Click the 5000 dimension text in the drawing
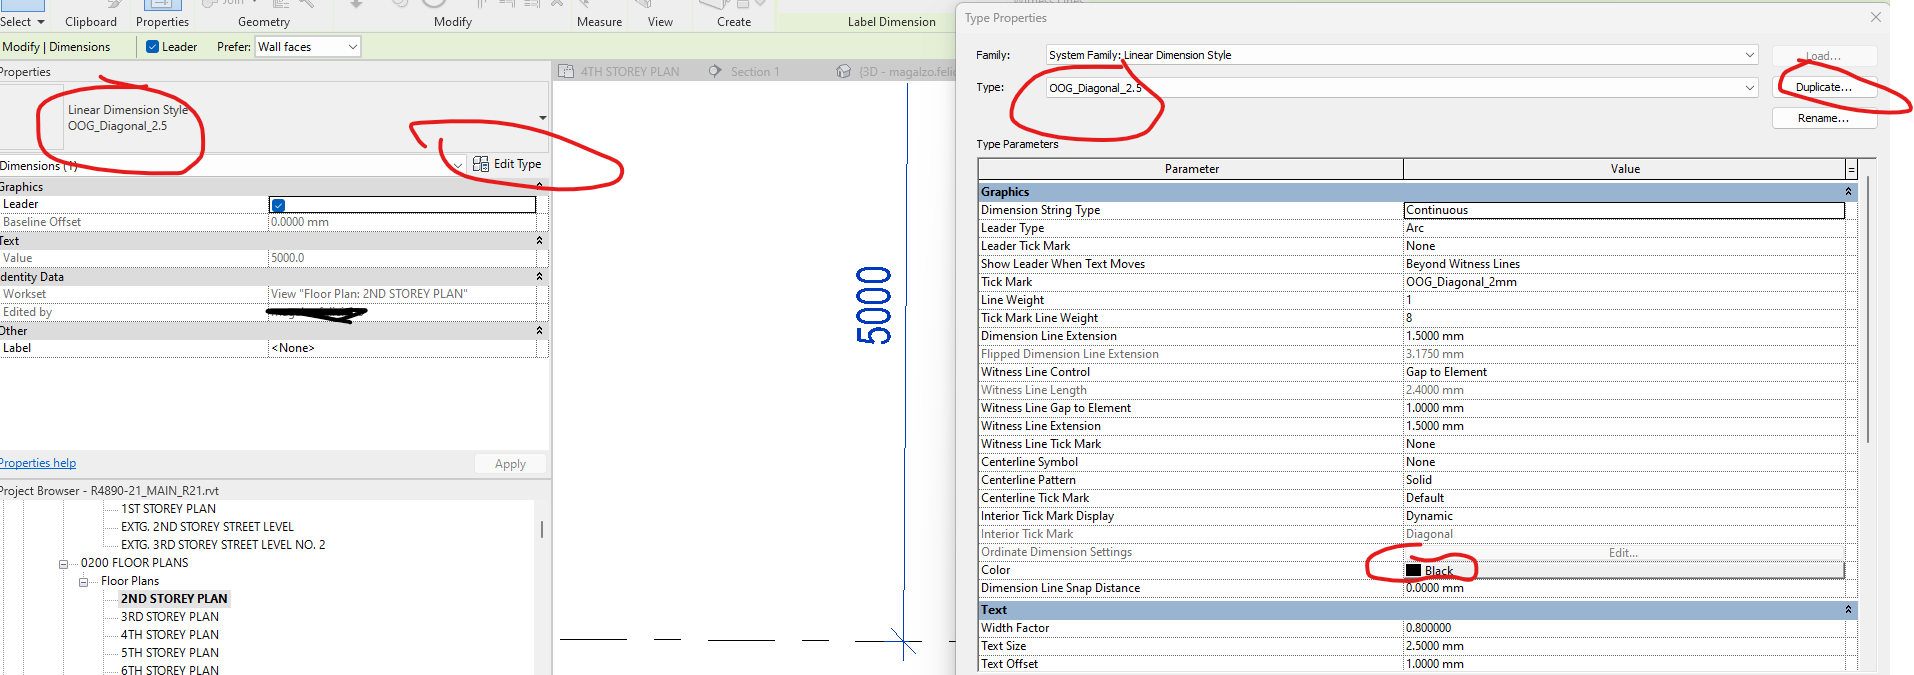This screenshot has width=1914, height=675. pos(874,306)
